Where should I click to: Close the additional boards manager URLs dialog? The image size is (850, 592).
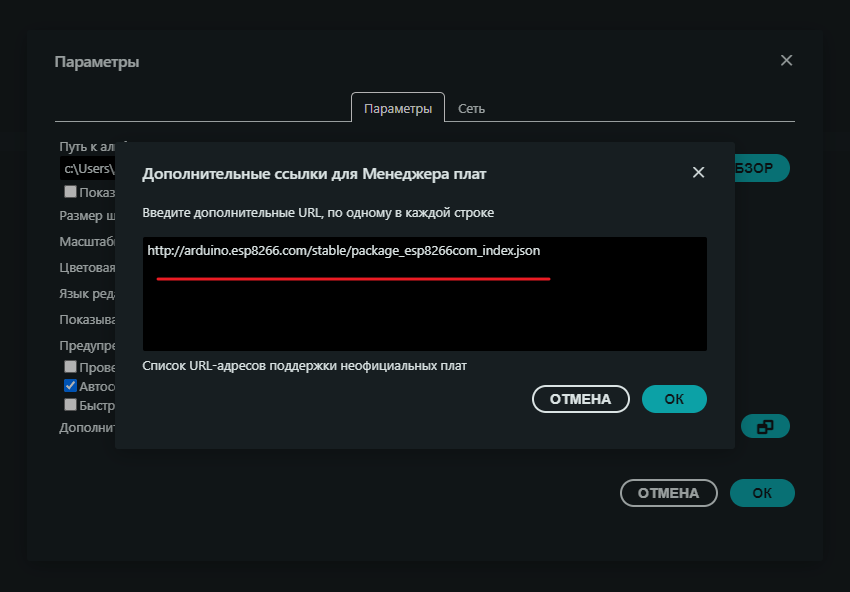pos(698,172)
